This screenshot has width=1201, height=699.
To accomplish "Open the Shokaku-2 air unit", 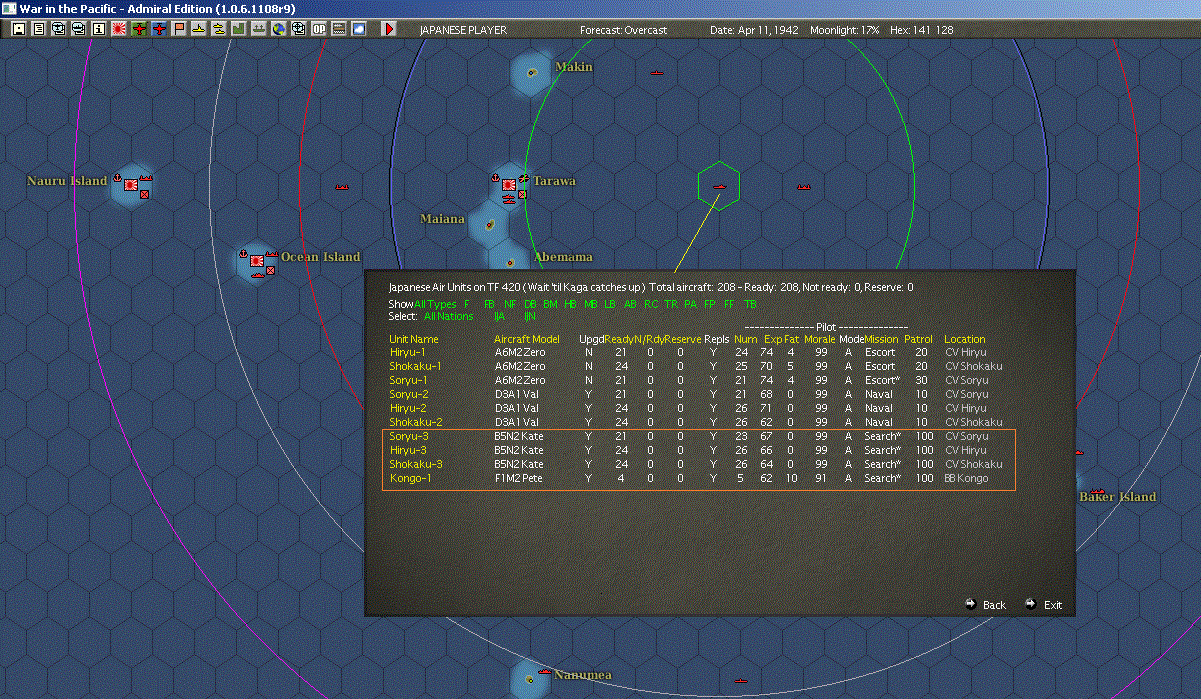I will 415,422.
